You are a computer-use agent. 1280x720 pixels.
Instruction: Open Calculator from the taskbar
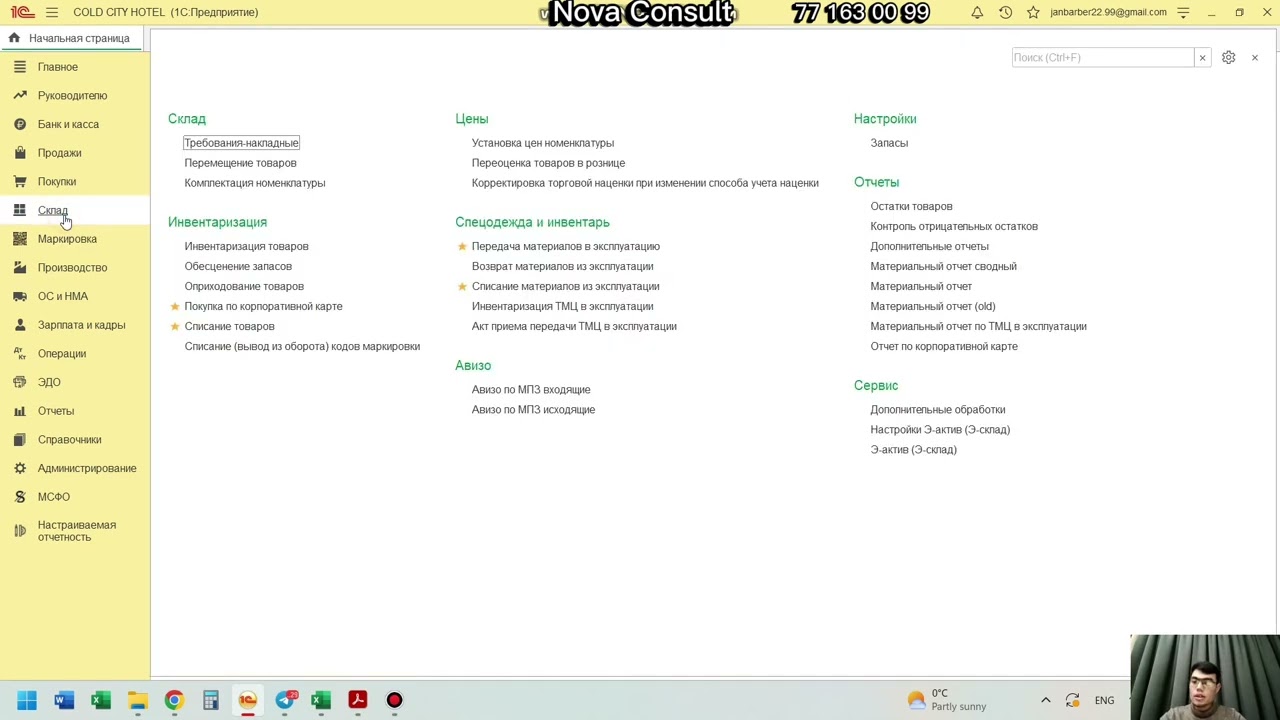click(x=211, y=700)
